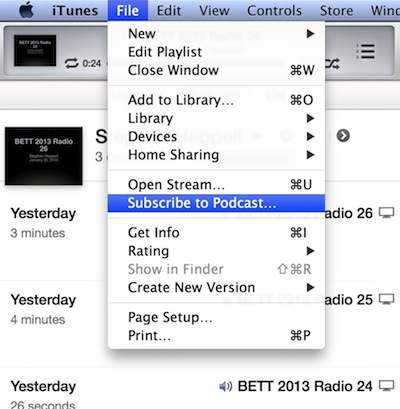This screenshot has height=409, width=400.
Task: Click the now playing artwork thumbnail
Action: pos(35,50)
